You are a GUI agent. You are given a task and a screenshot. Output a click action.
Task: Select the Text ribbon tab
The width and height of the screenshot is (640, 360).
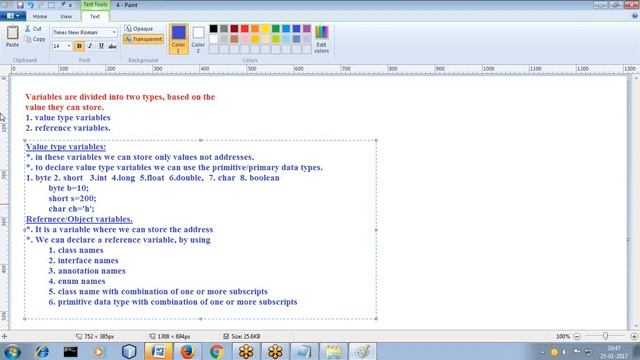tap(95, 16)
